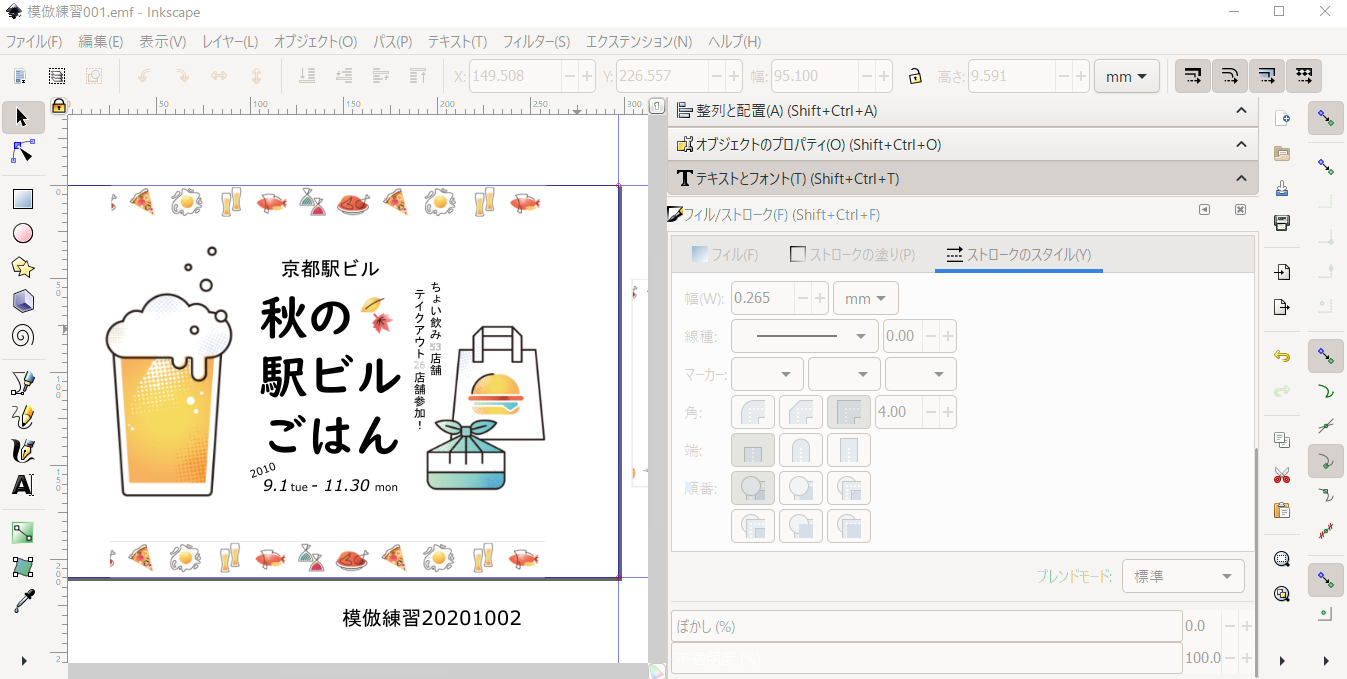Collapse the オブジェクトのプロパティ panel
The width and height of the screenshot is (1347, 679).
pos(1242,145)
